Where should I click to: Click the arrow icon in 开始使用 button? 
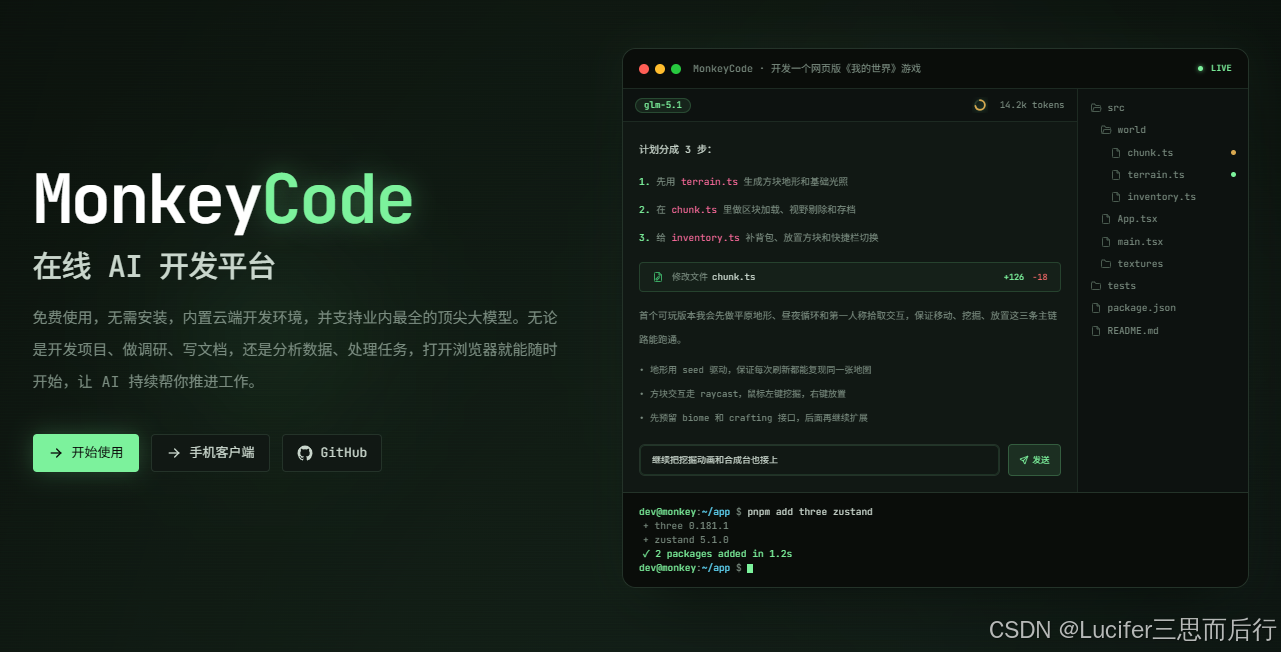(56, 453)
